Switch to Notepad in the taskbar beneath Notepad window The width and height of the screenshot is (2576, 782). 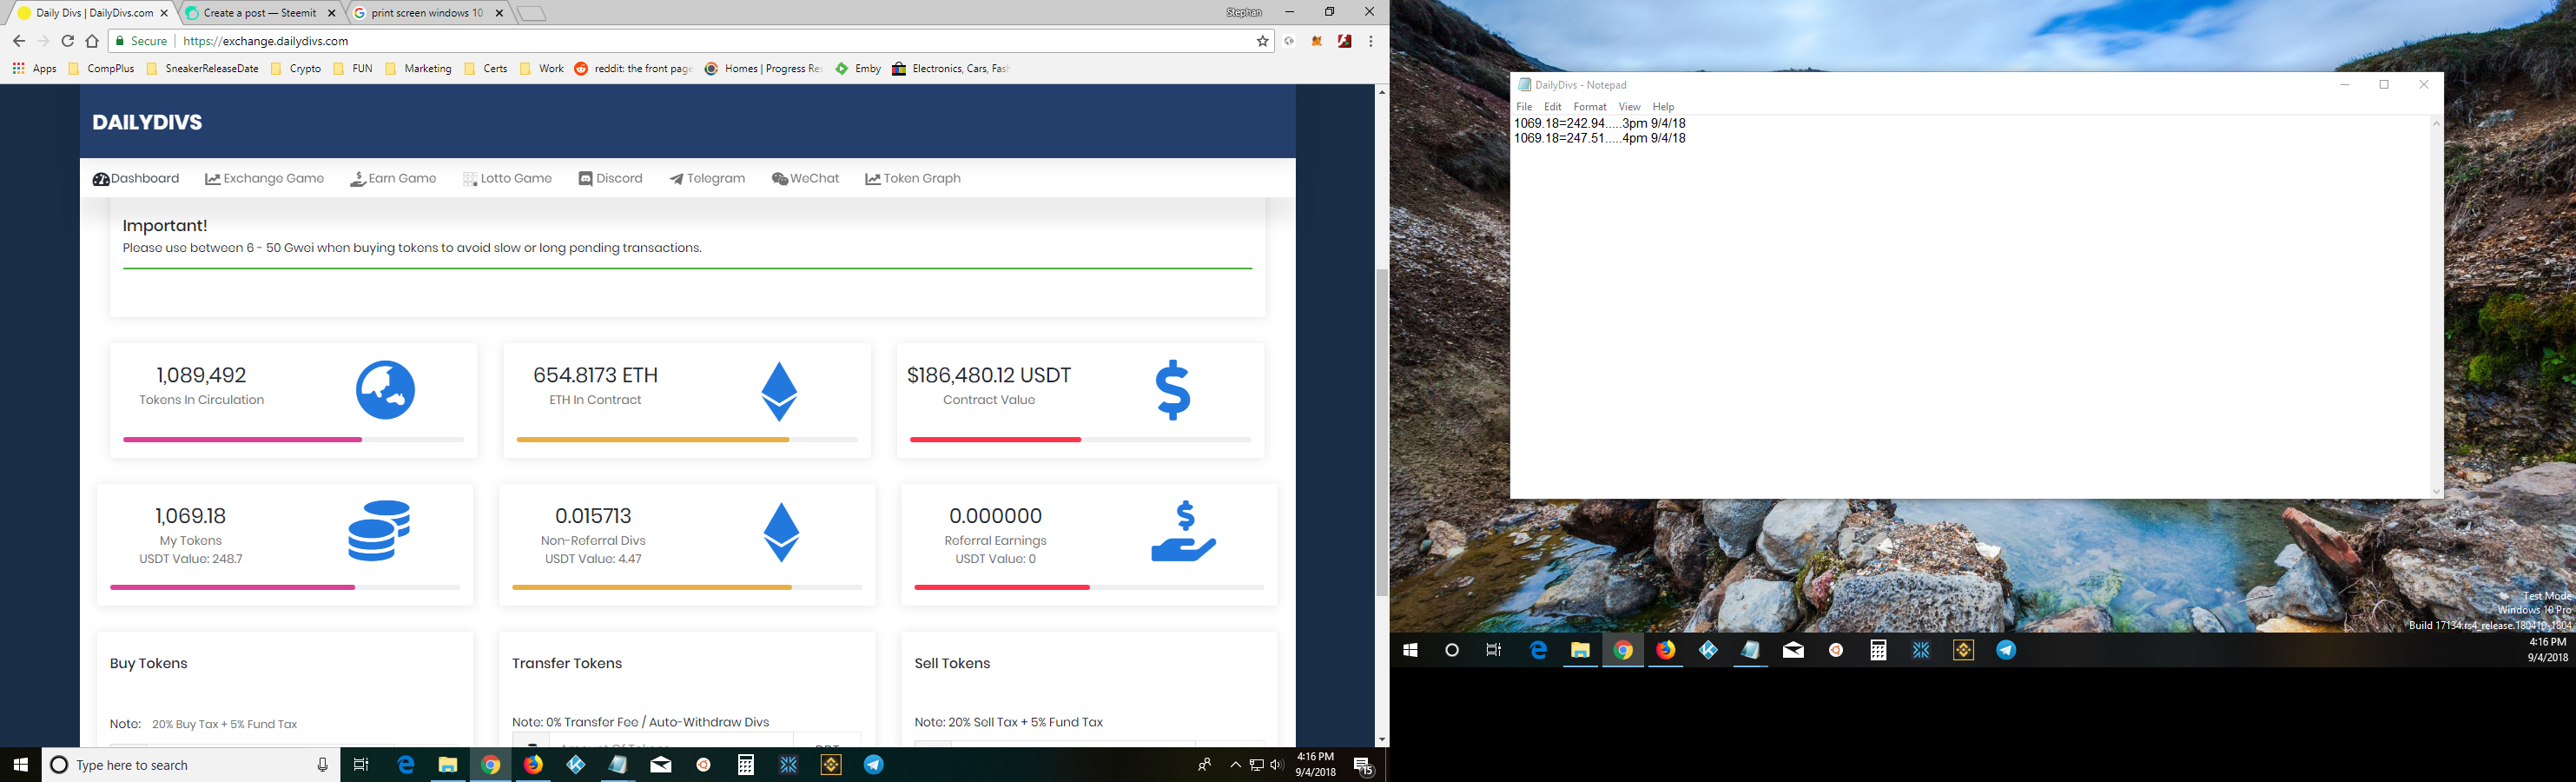point(1750,650)
